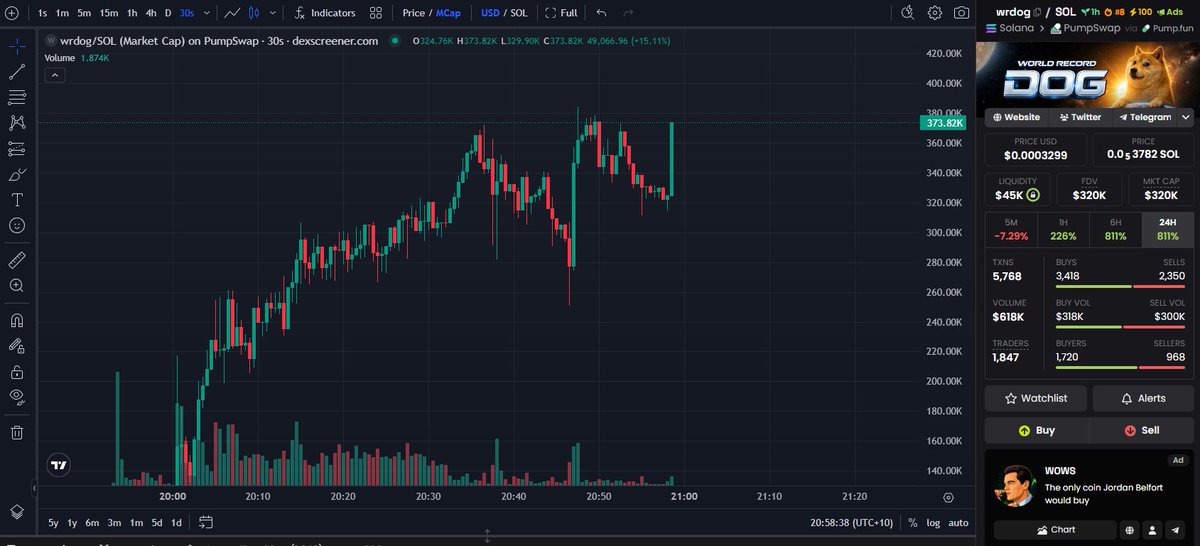
Task: Expand the chart style dropdown arrow
Action: pos(272,13)
